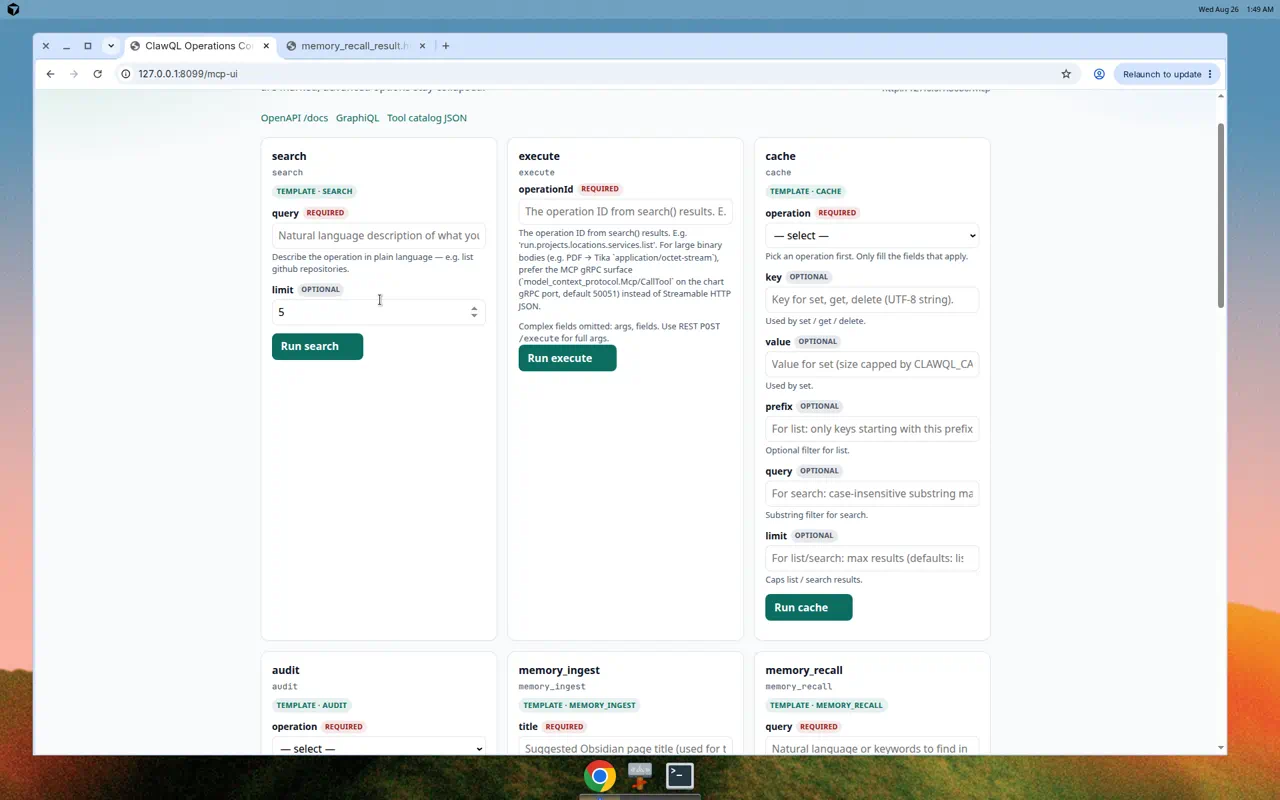Open the tab search dropdown arrow
The width and height of the screenshot is (1280, 800).
tap(111, 46)
